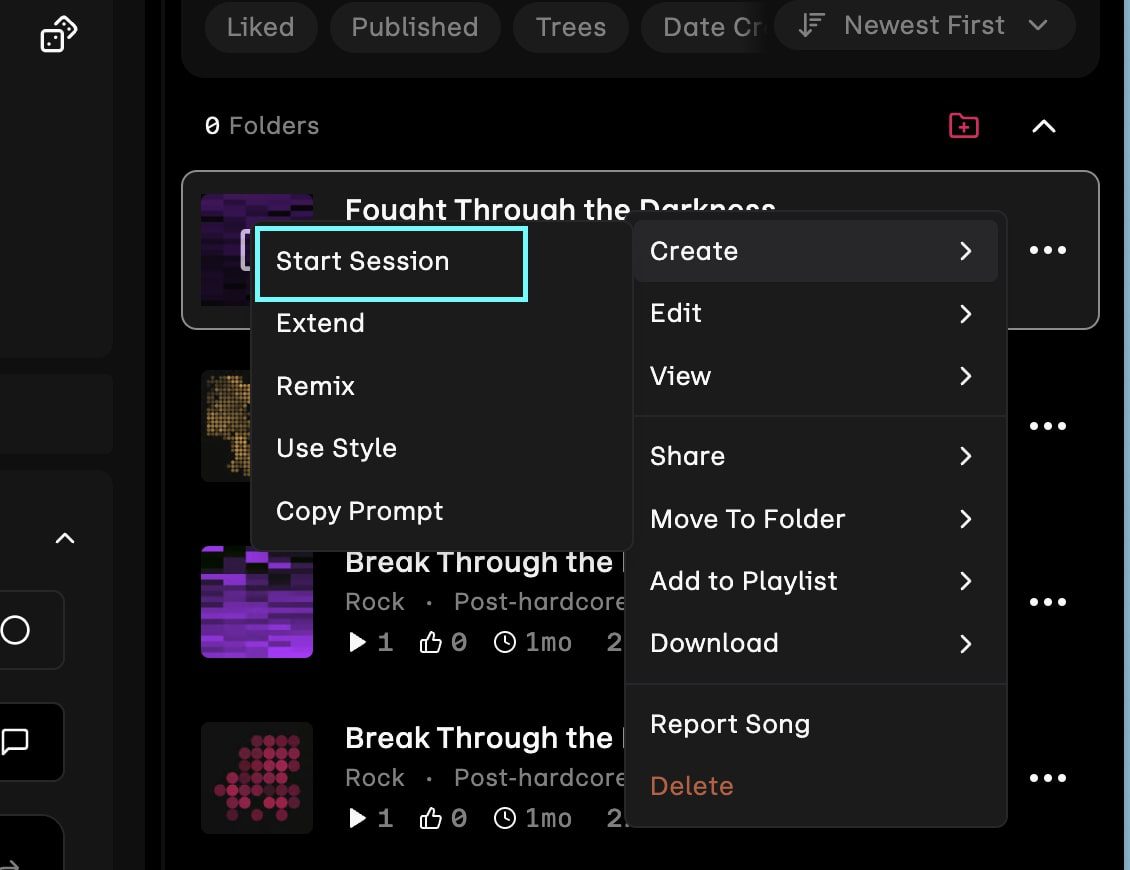Click Delete in the context menu
The height and width of the screenshot is (870, 1130).
pos(692,786)
